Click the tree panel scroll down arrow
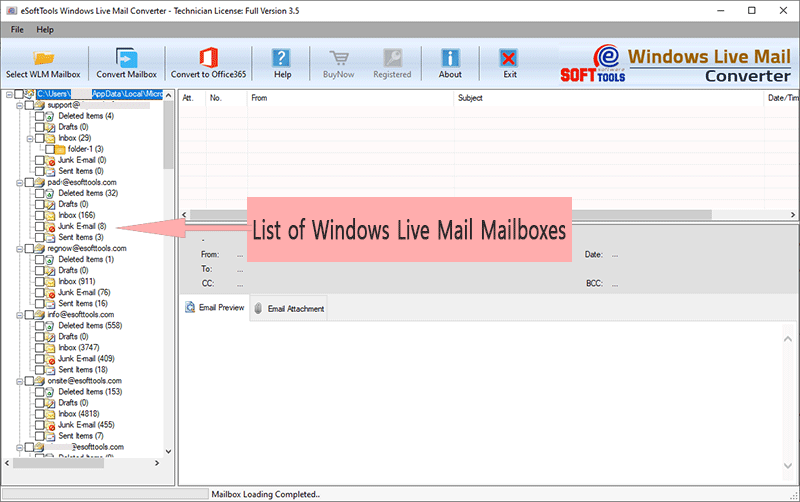 [168, 451]
